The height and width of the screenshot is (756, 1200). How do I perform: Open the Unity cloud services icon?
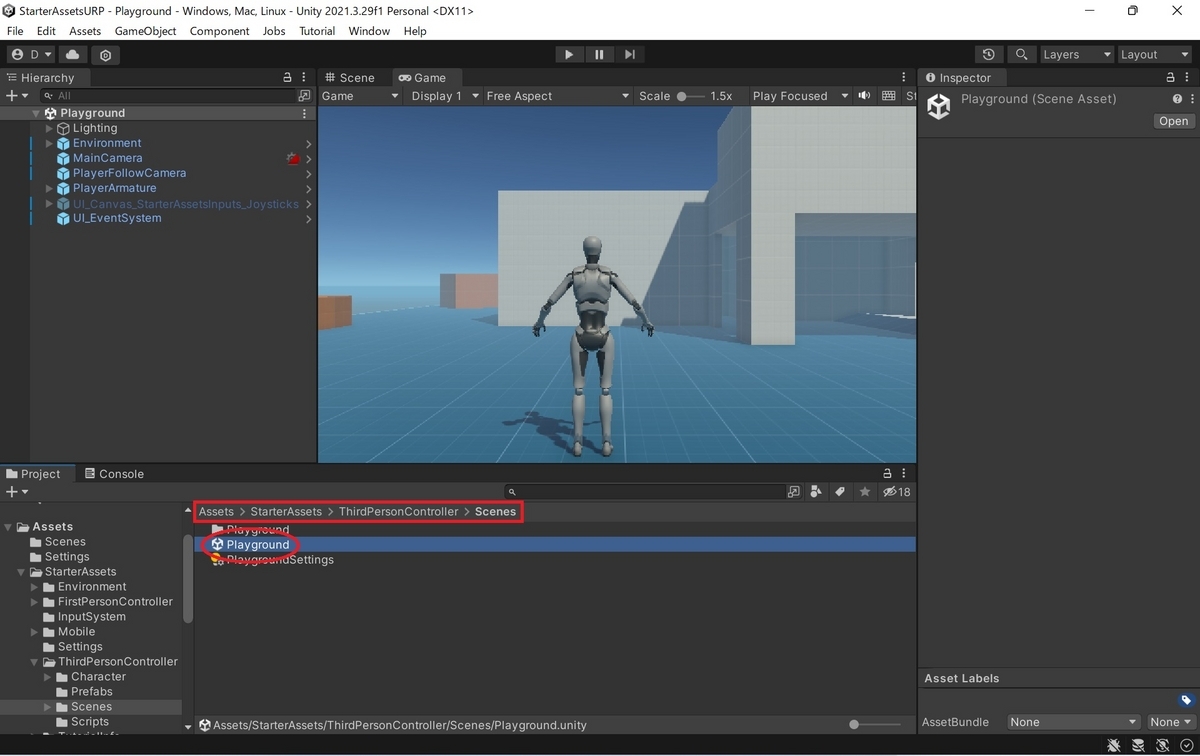click(72, 55)
